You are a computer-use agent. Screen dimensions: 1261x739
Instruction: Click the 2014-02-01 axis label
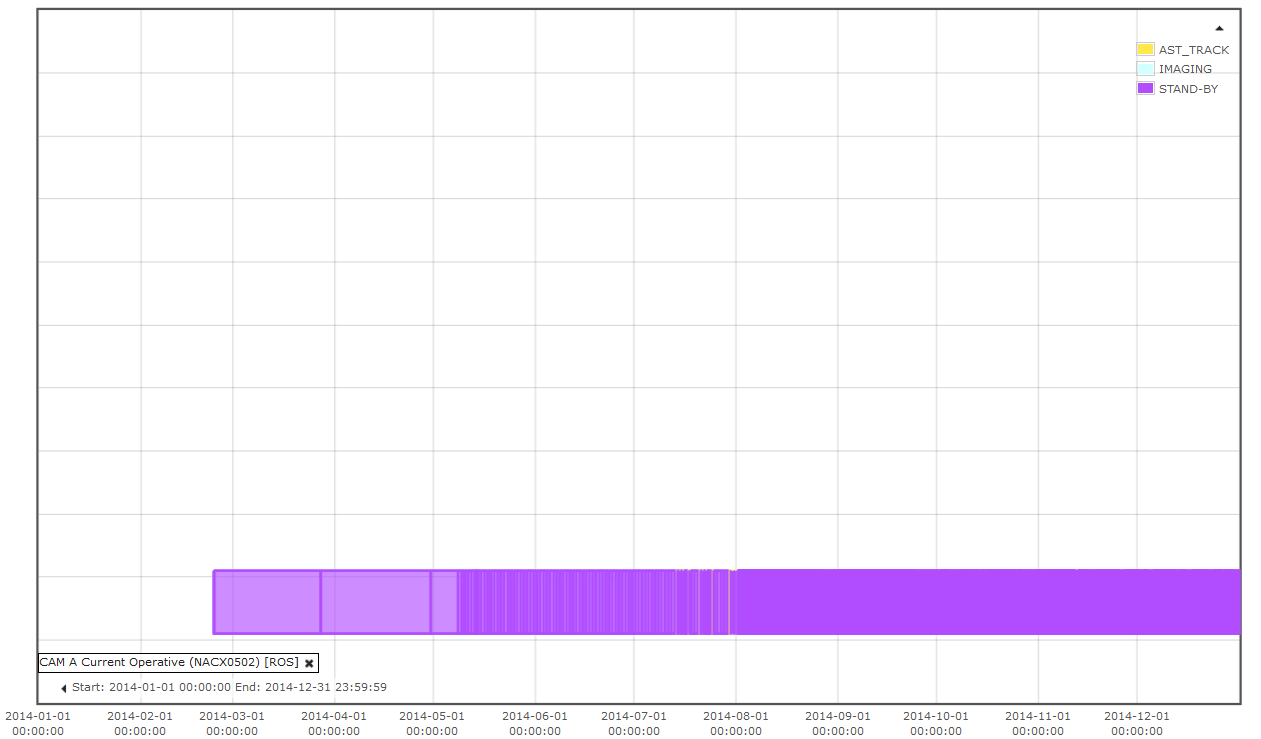[140, 723]
